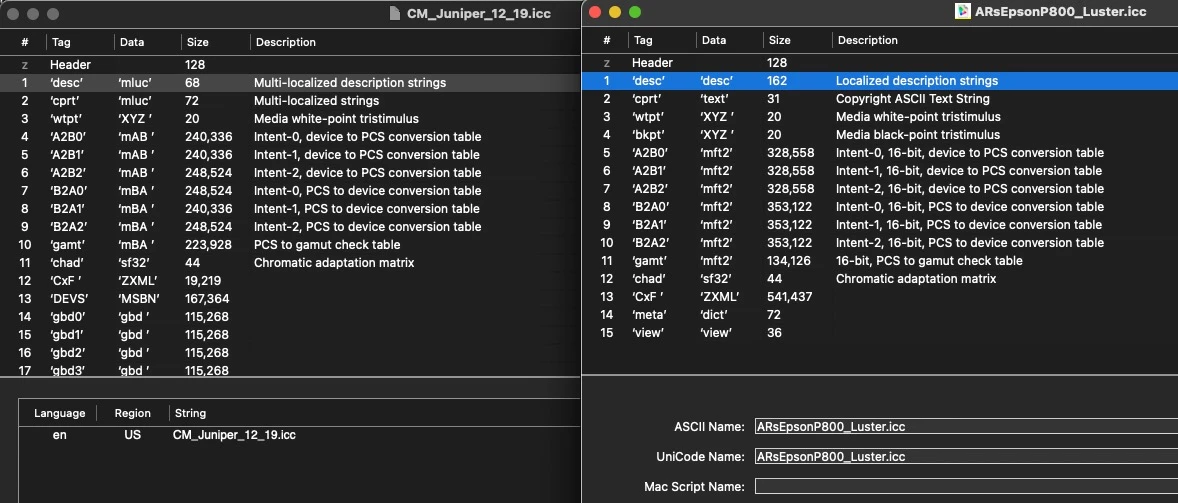Image resolution: width=1178 pixels, height=503 pixels.
Task: Select 'B2A0' mBA row in CM_Juniper window
Action: click(x=291, y=191)
